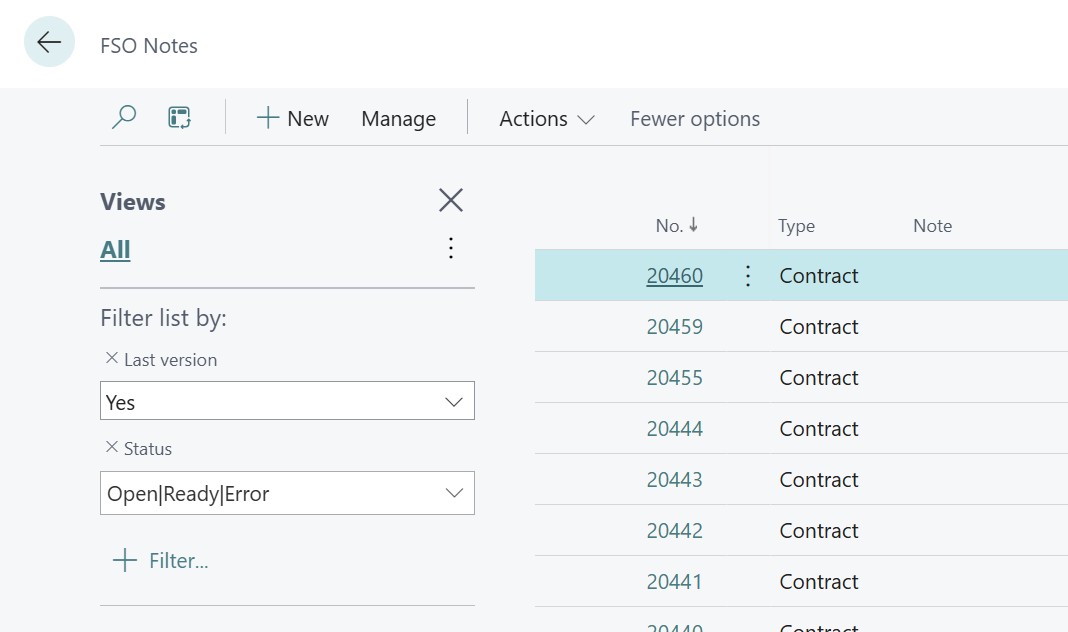This screenshot has height=632, width=1068.
Task: Open note number 20459
Action: 674,327
